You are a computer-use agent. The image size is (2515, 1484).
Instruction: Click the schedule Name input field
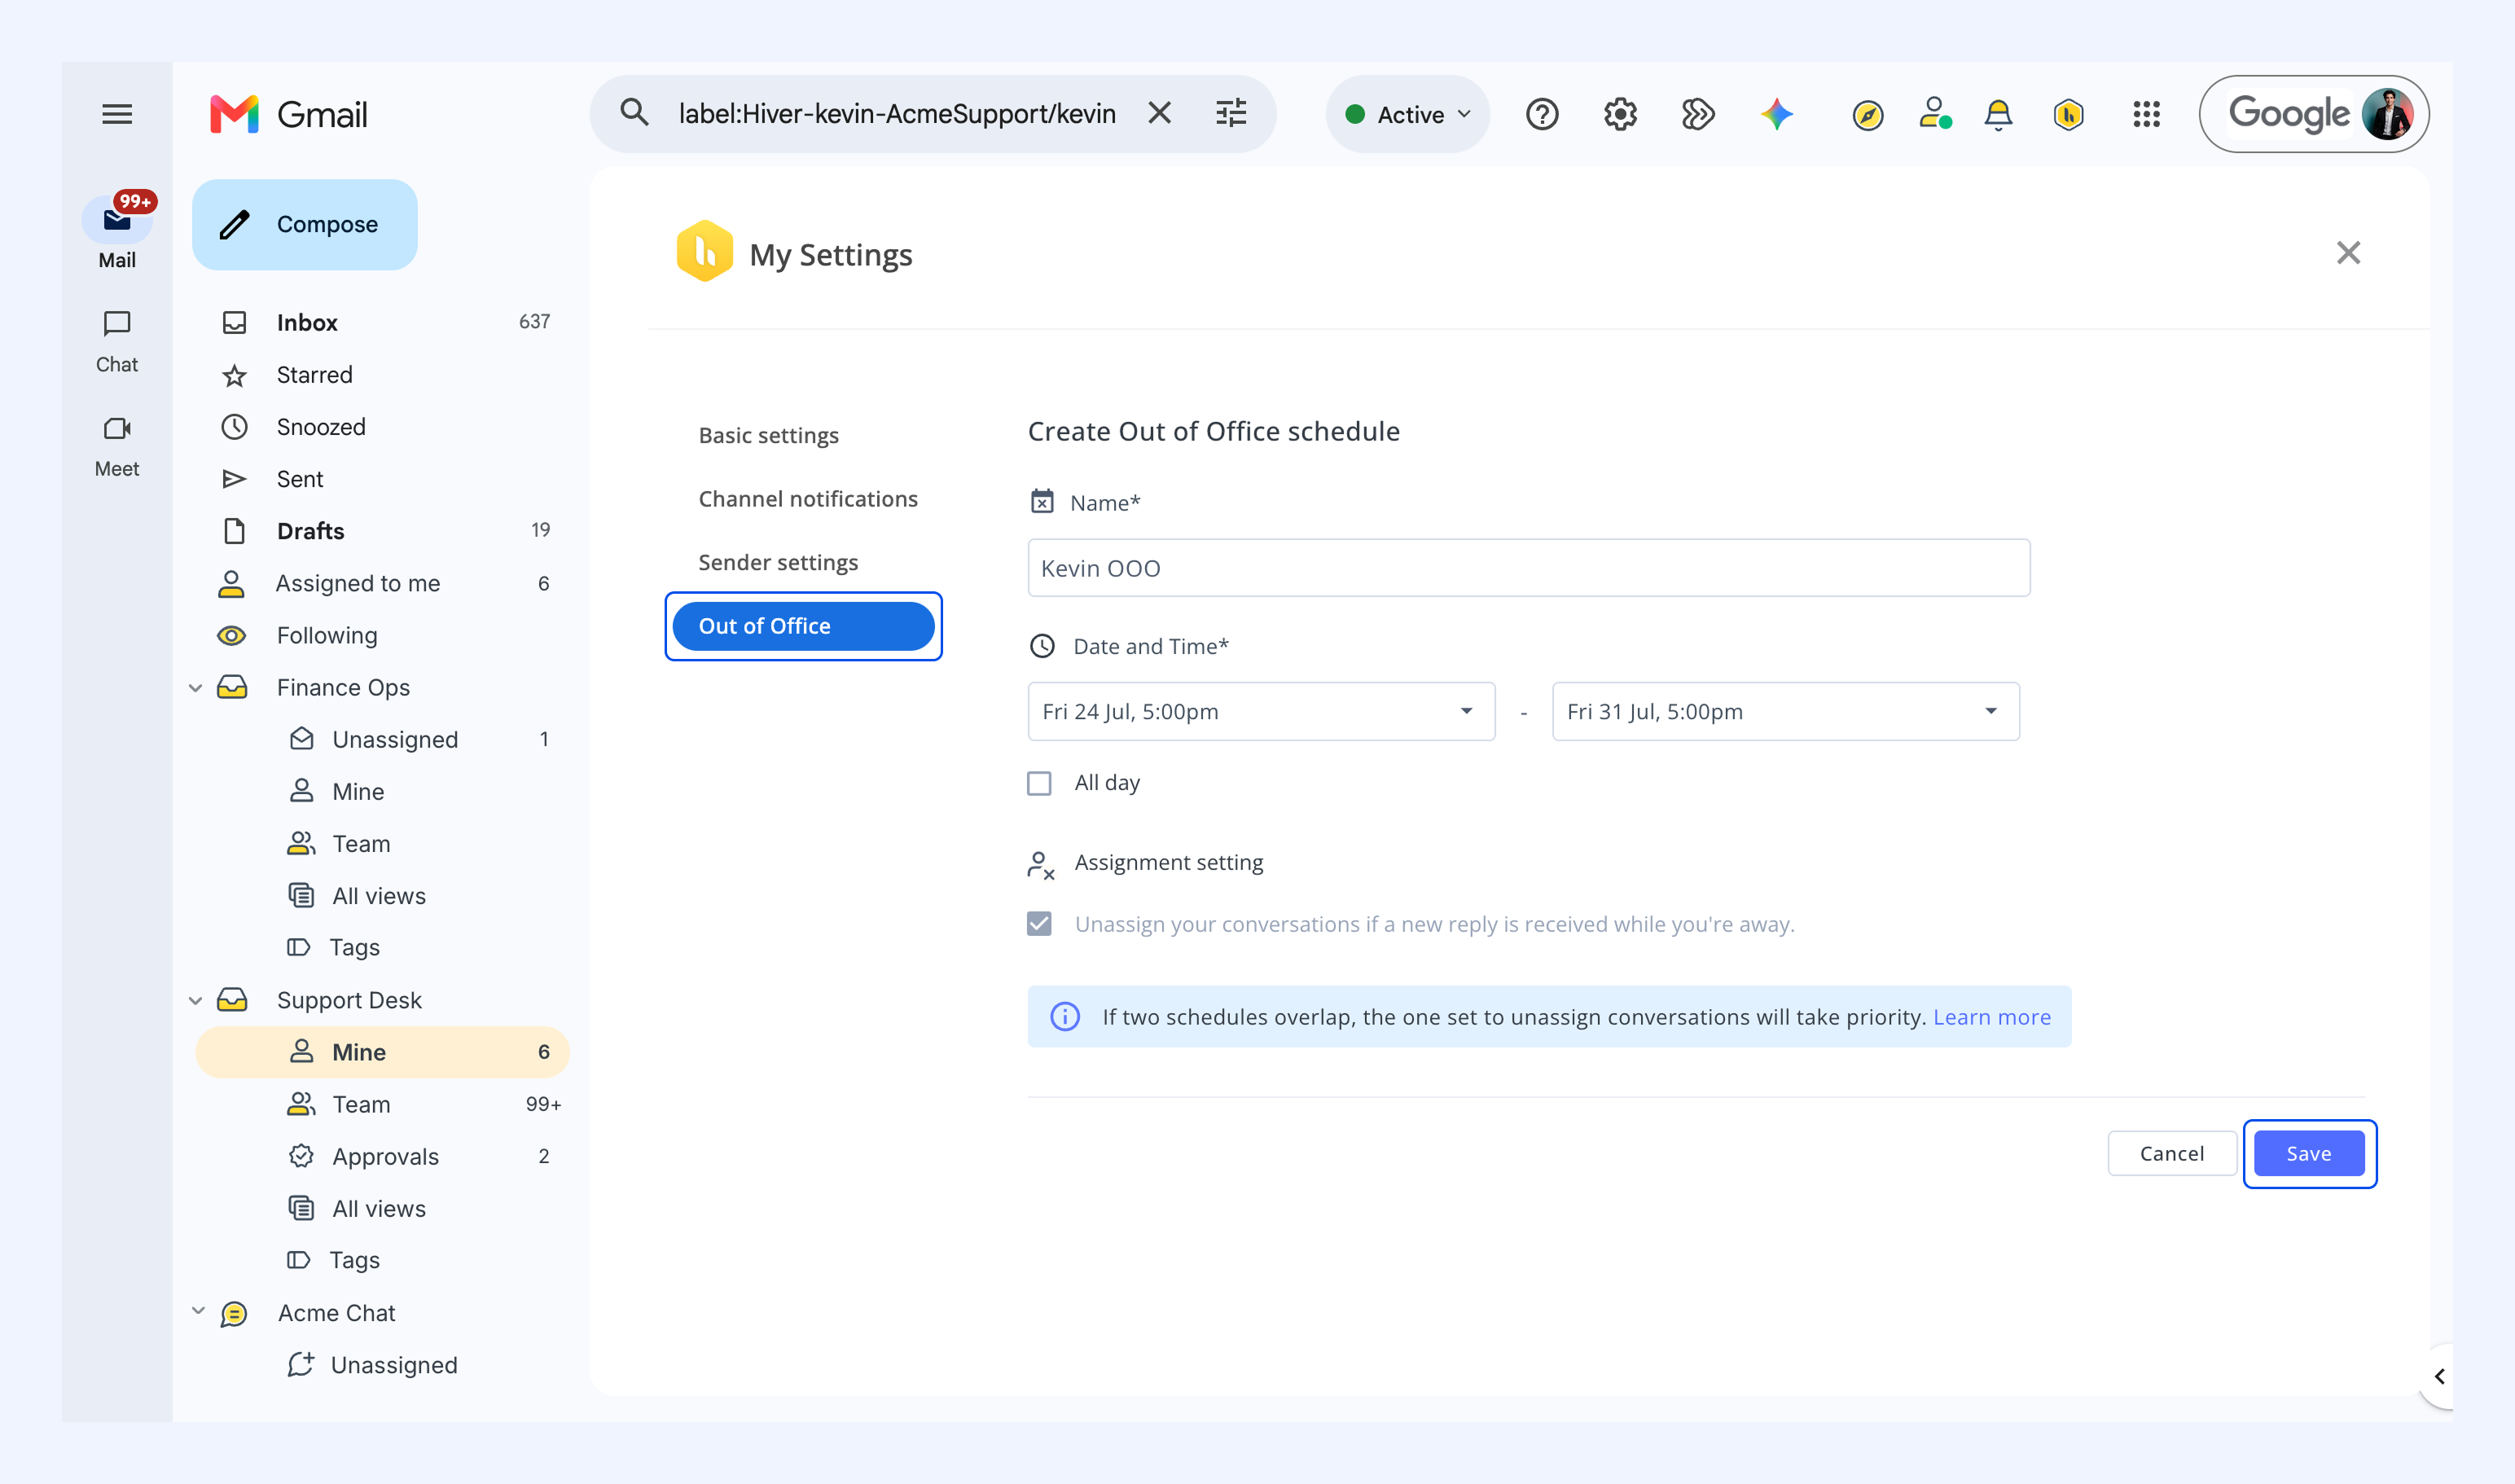pyautogui.click(x=1528, y=568)
